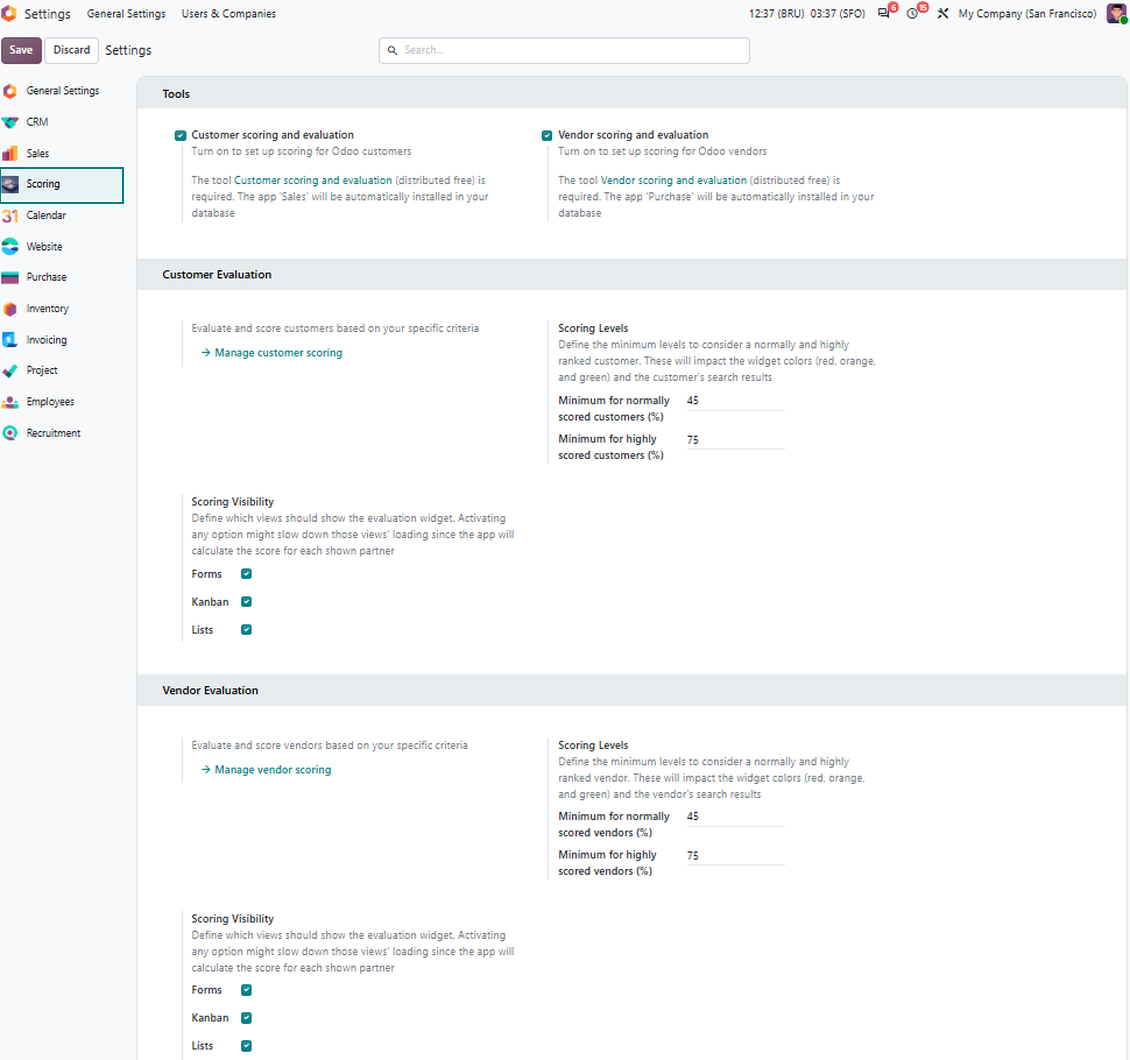
Task: Open the user avatar menu
Action: (x=1116, y=13)
